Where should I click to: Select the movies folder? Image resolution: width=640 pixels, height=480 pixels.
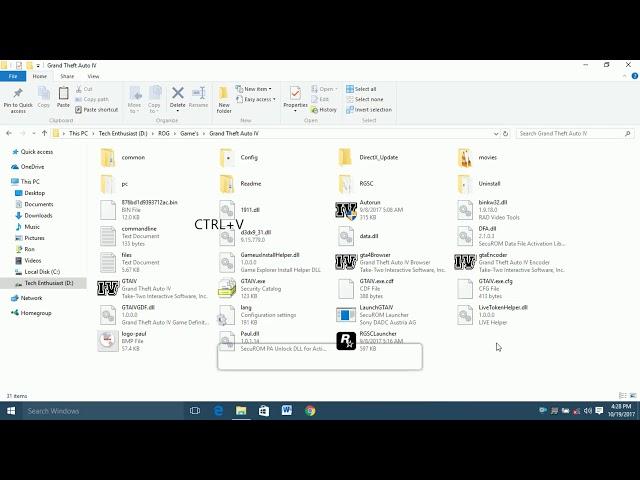coord(477,158)
